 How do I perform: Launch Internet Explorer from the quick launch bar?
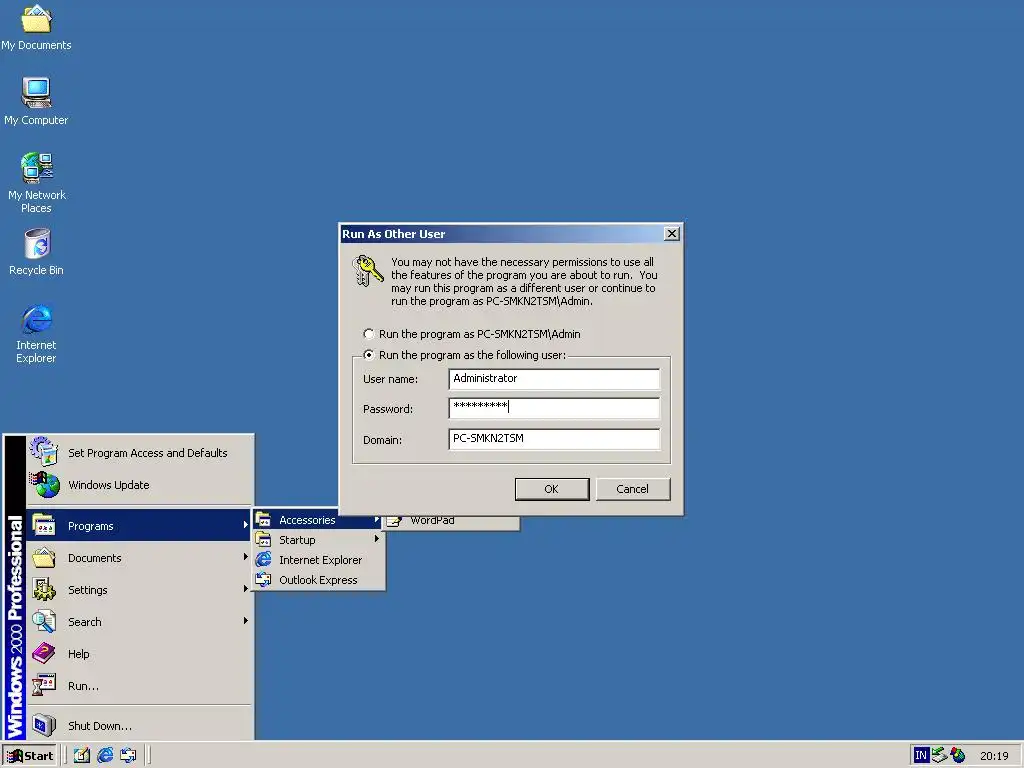104,756
